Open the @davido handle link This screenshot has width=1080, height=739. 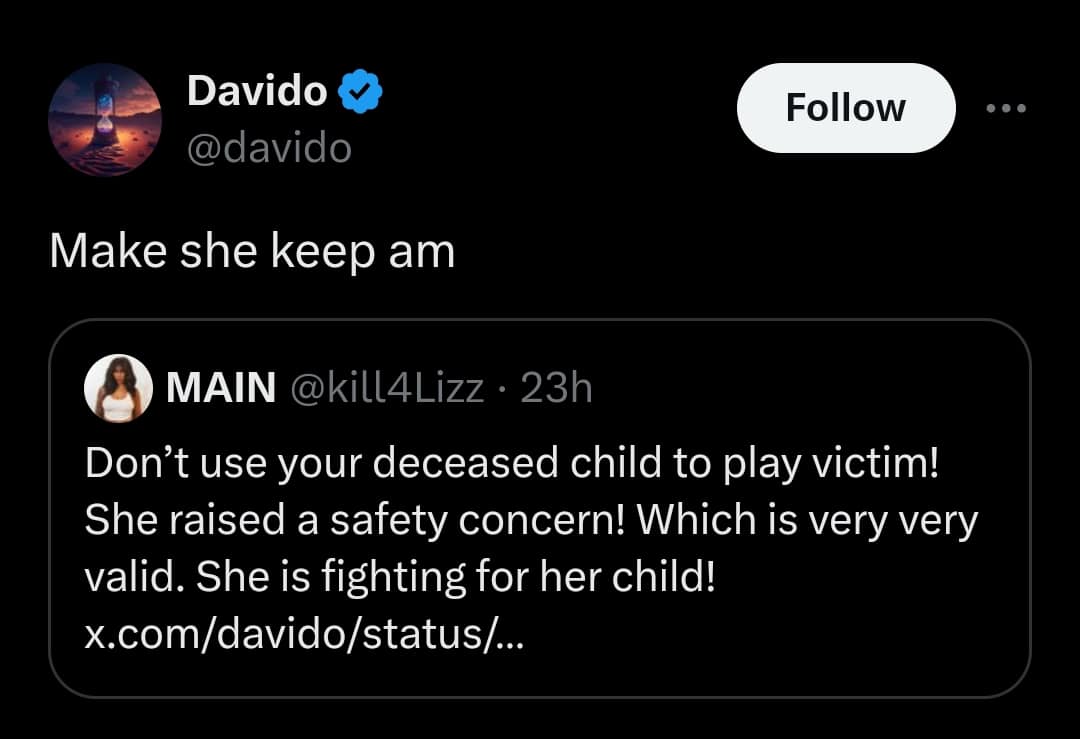pyautogui.click(x=269, y=148)
